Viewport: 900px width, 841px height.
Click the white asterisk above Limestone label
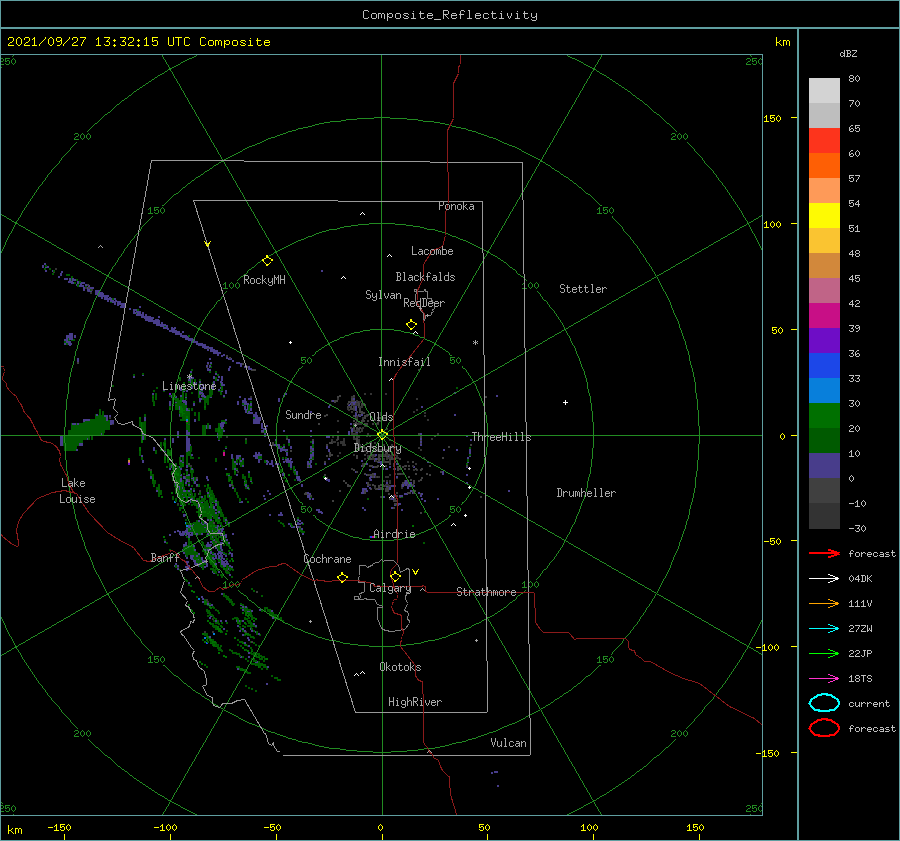[x=189, y=377]
